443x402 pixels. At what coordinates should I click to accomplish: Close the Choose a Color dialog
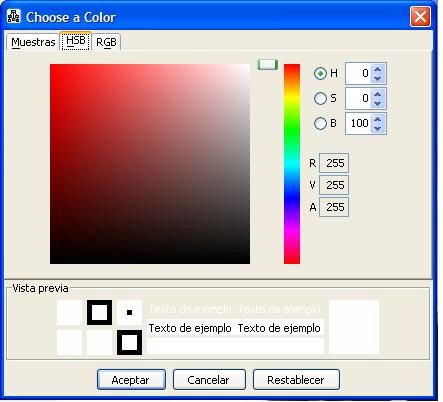coord(420,16)
